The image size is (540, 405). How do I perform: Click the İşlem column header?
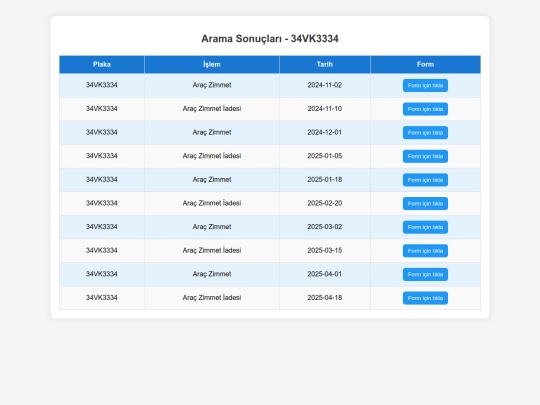click(212, 64)
